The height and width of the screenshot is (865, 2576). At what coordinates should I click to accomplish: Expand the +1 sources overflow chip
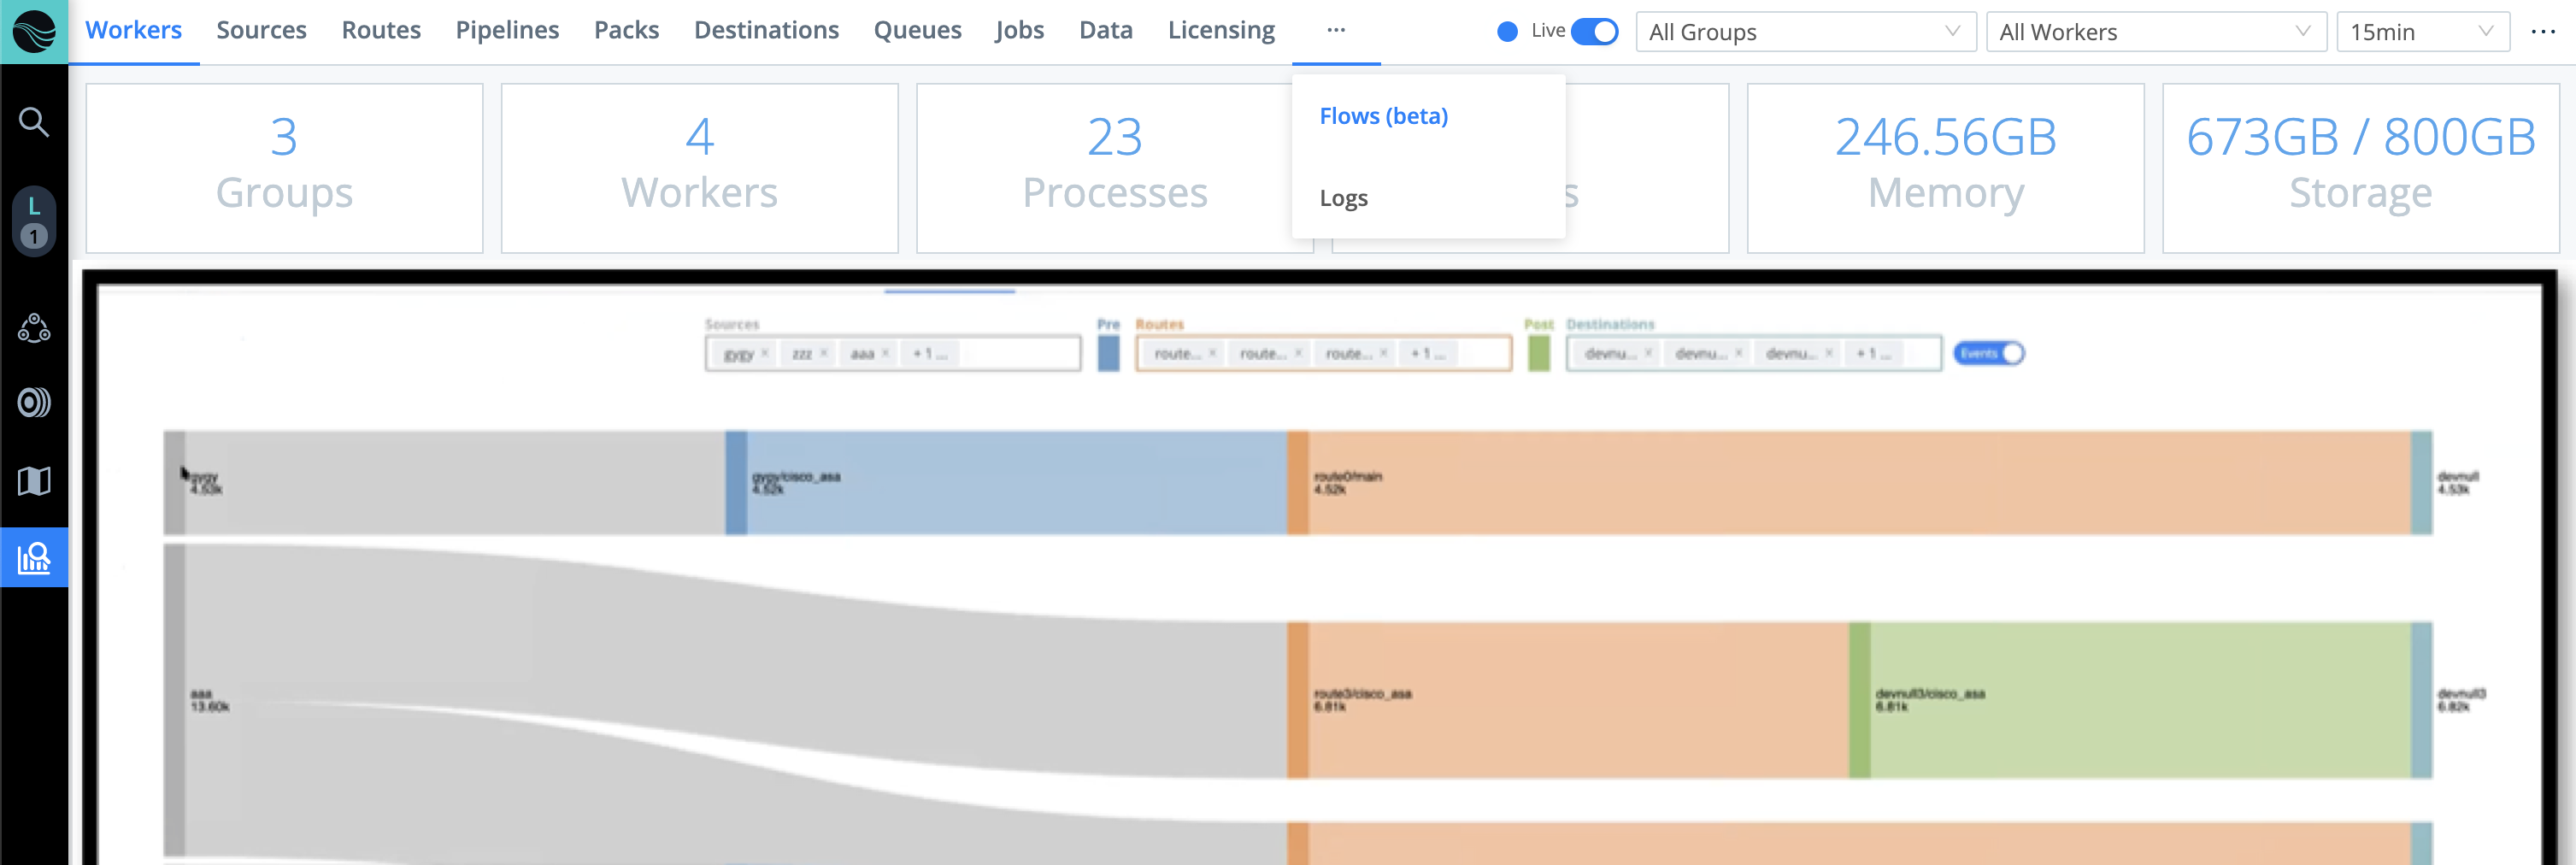pyautogui.click(x=929, y=353)
